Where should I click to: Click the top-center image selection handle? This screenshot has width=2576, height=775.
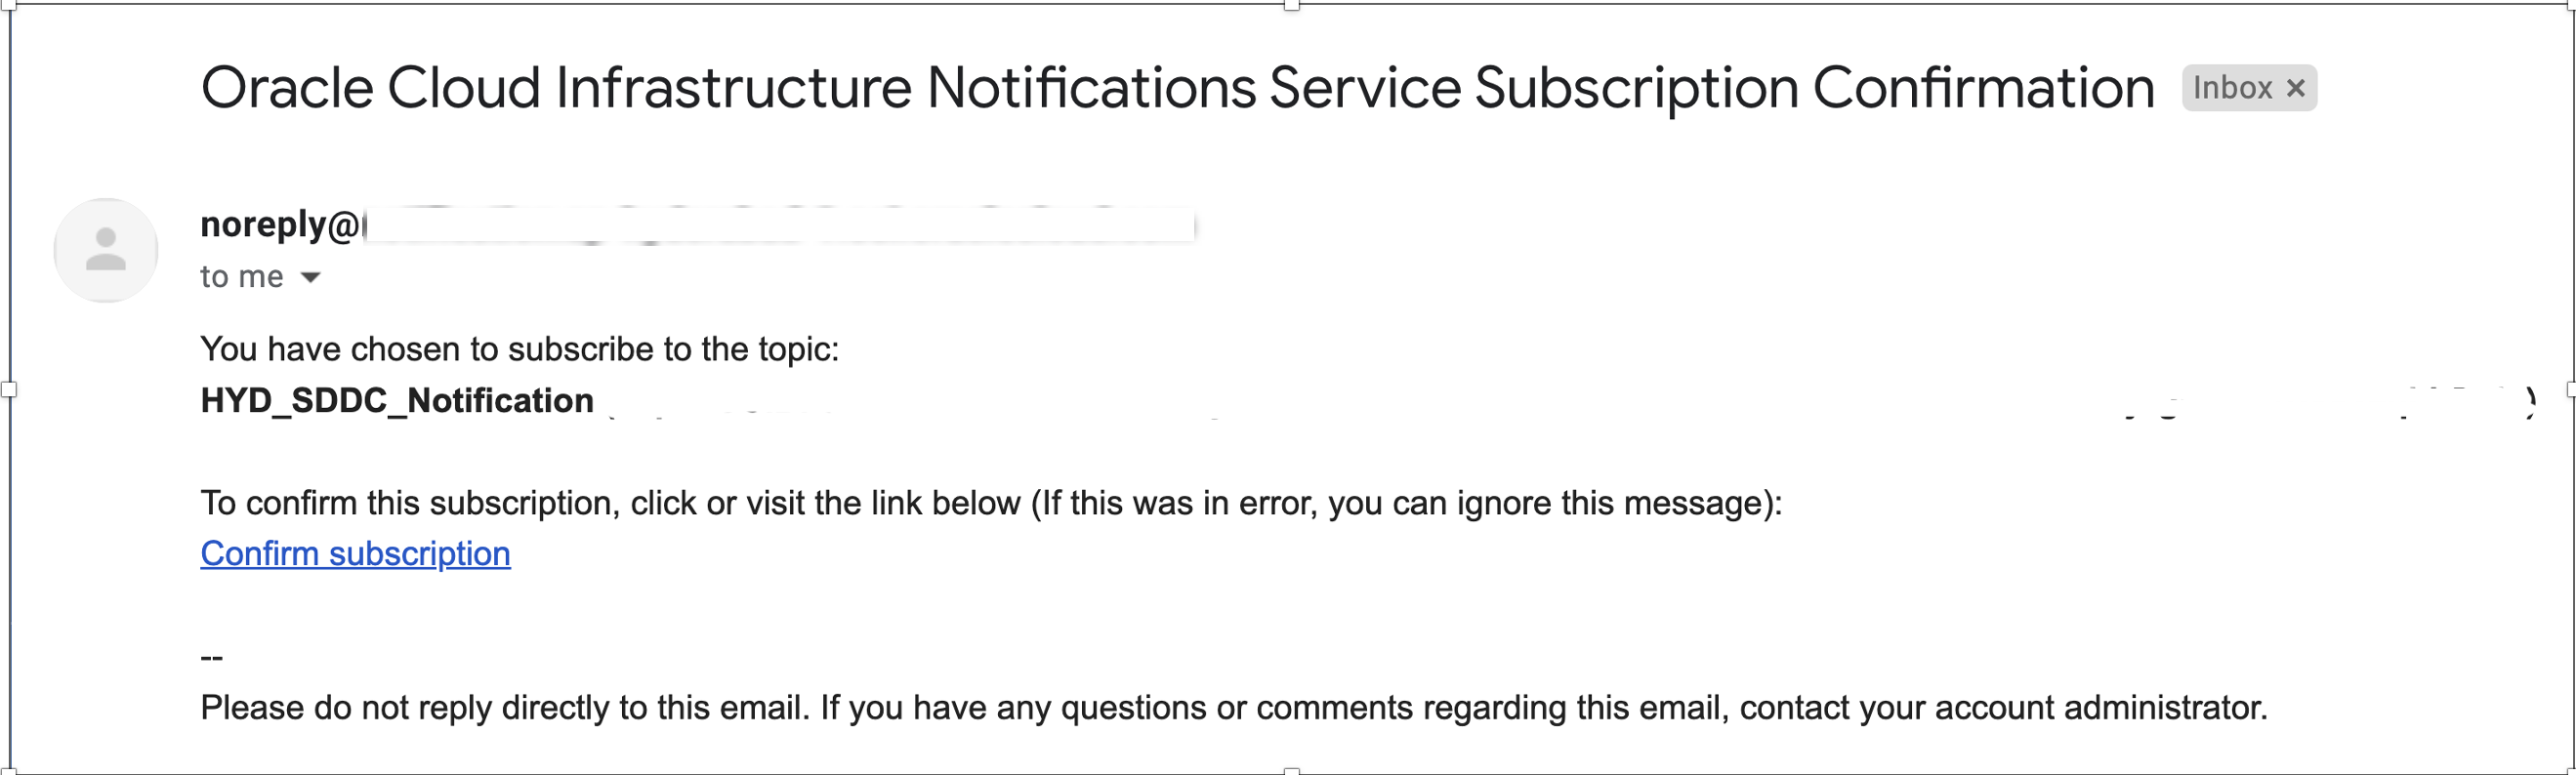1291,5
